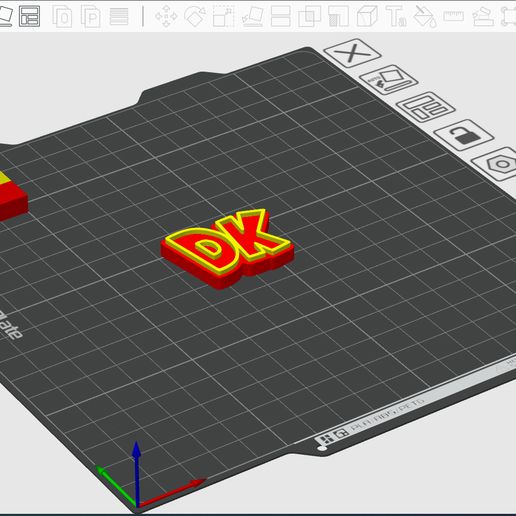Select the Color painting bucket tool

tap(425, 16)
